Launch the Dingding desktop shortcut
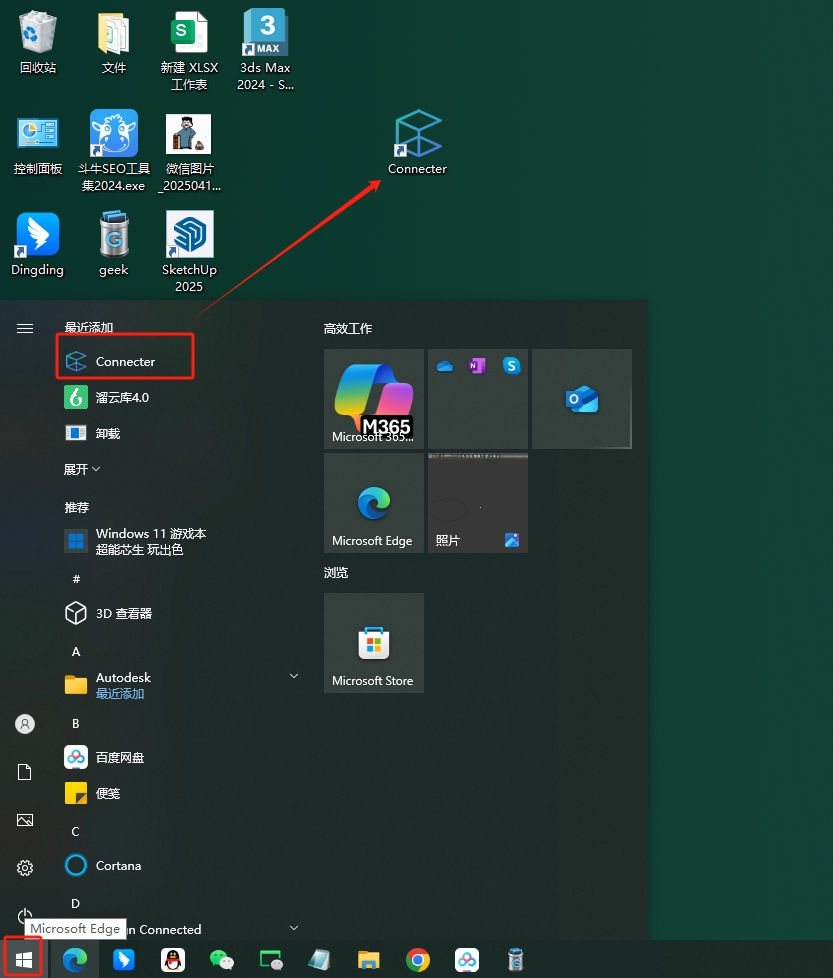The height and width of the screenshot is (978, 833). click(37, 244)
